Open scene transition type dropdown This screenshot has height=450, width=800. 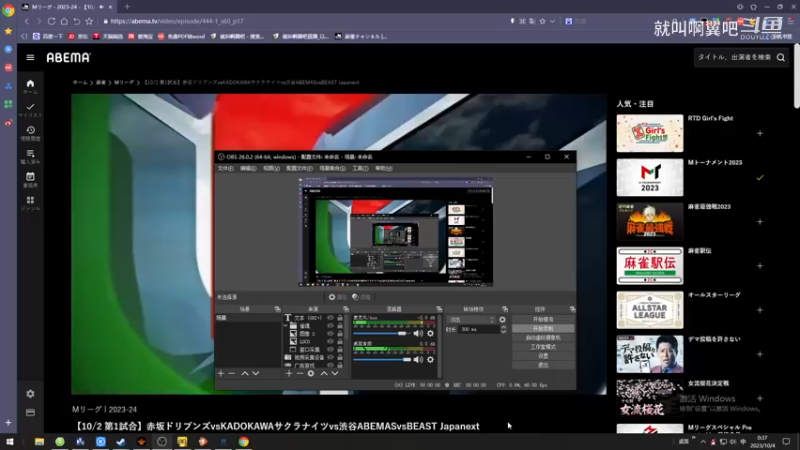[x=471, y=319]
